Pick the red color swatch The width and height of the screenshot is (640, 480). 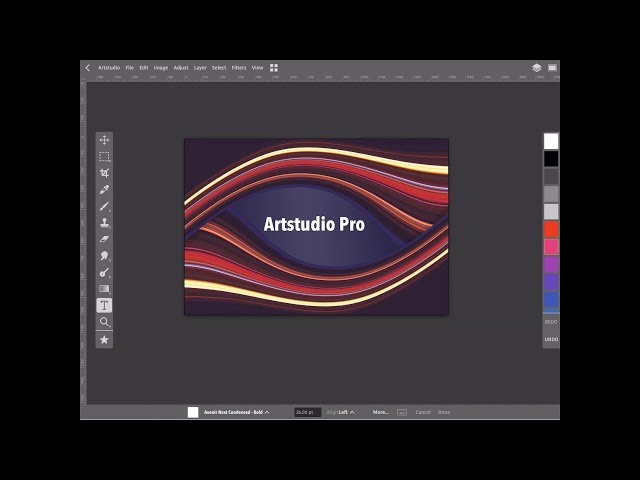tap(551, 229)
